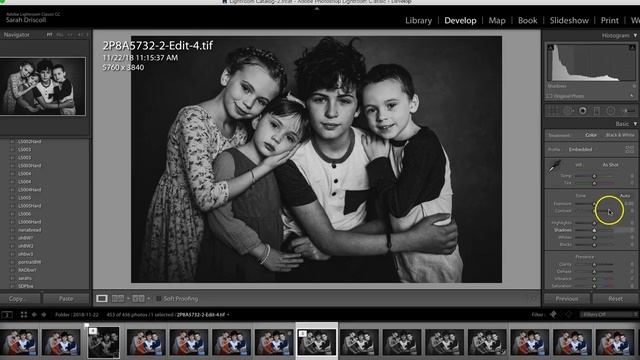Viewport: 640px width, 360px height.
Task: Choose Color treatment
Action: [591, 135]
